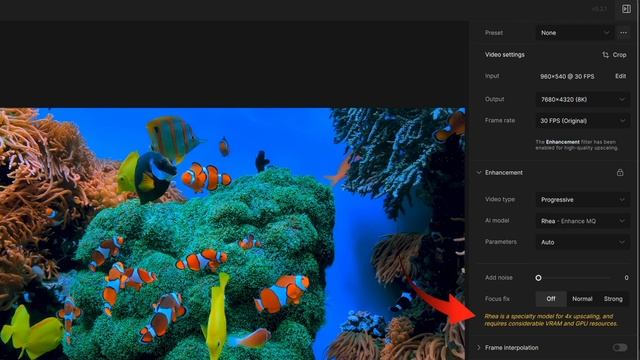
Task: Open the AI model dropdown
Action: click(582, 221)
